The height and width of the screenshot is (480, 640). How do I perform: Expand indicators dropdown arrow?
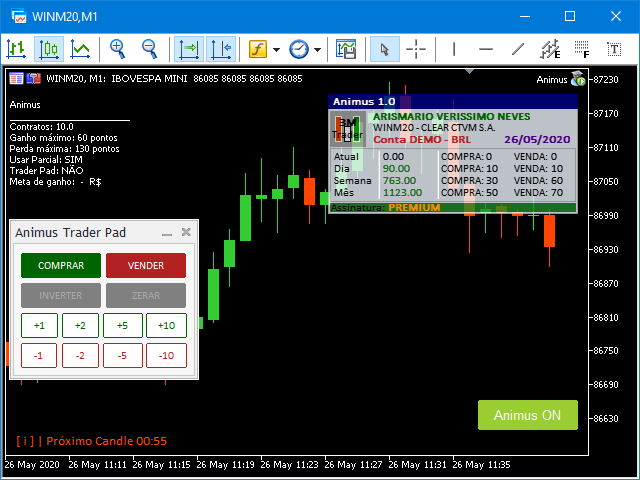(276, 50)
